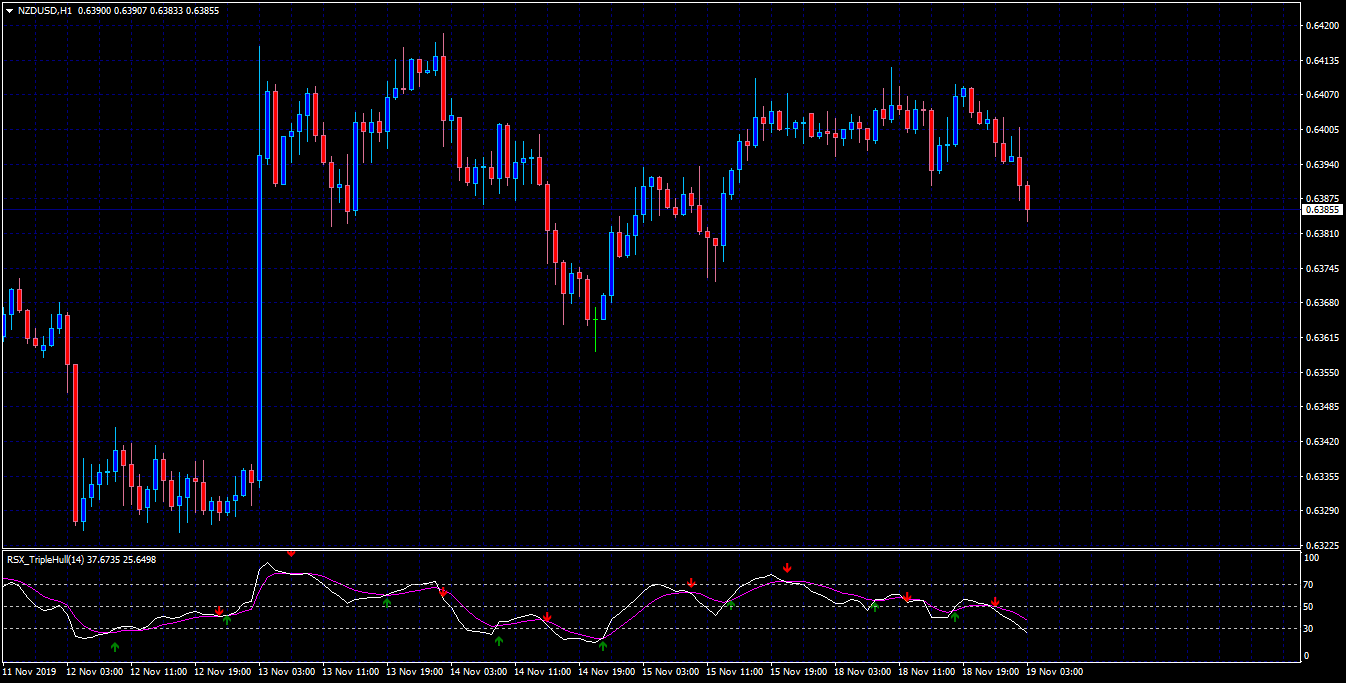Select the leftmost green up arrow in indicator
Image resolution: width=1346 pixels, height=683 pixels.
click(115, 648)
